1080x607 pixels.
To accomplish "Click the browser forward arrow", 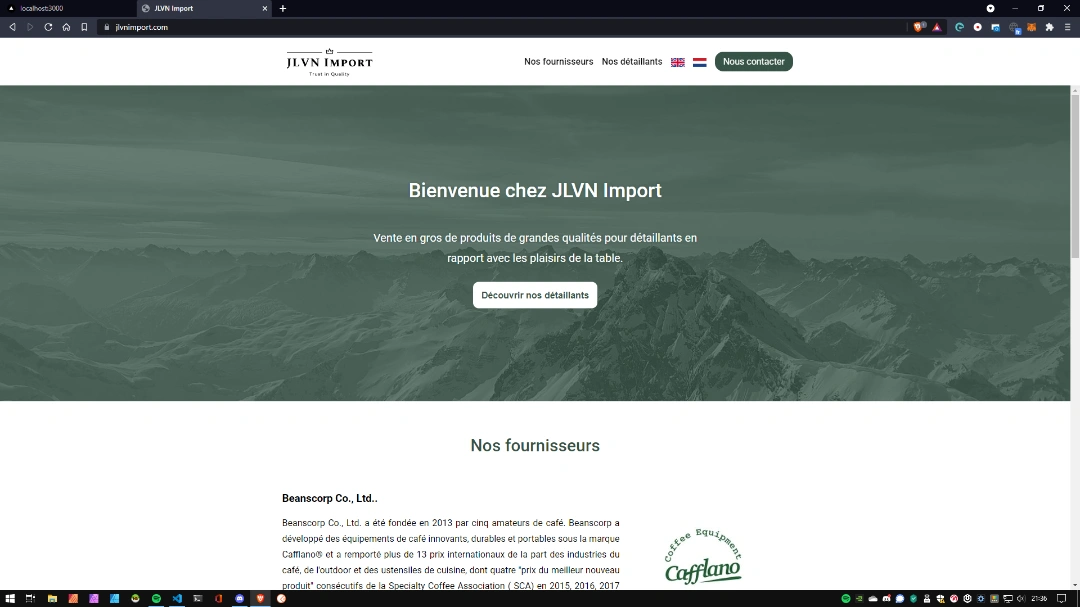I will pyautogui.click(x=30, y=27).
